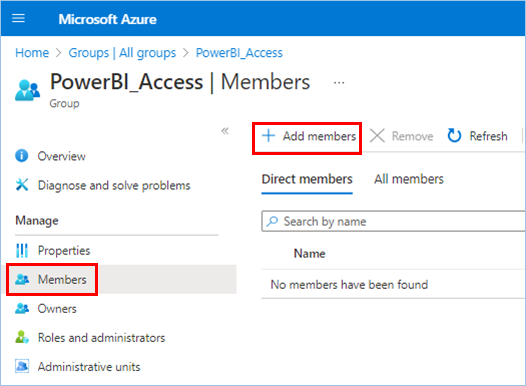The image size is (526, 386).
Task: Switch to Direct members tab
Action: [307, 179]
